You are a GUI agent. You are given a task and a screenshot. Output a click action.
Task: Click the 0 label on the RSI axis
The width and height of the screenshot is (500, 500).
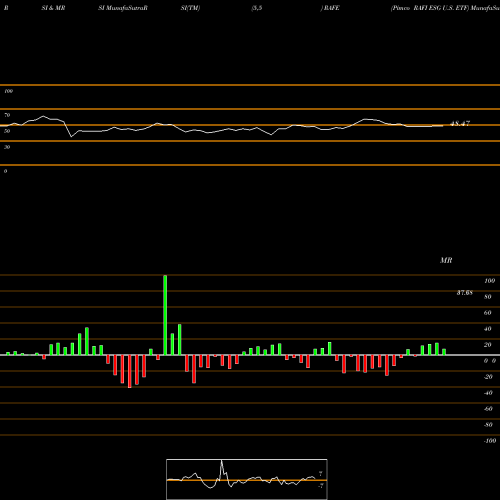point(5,171)
